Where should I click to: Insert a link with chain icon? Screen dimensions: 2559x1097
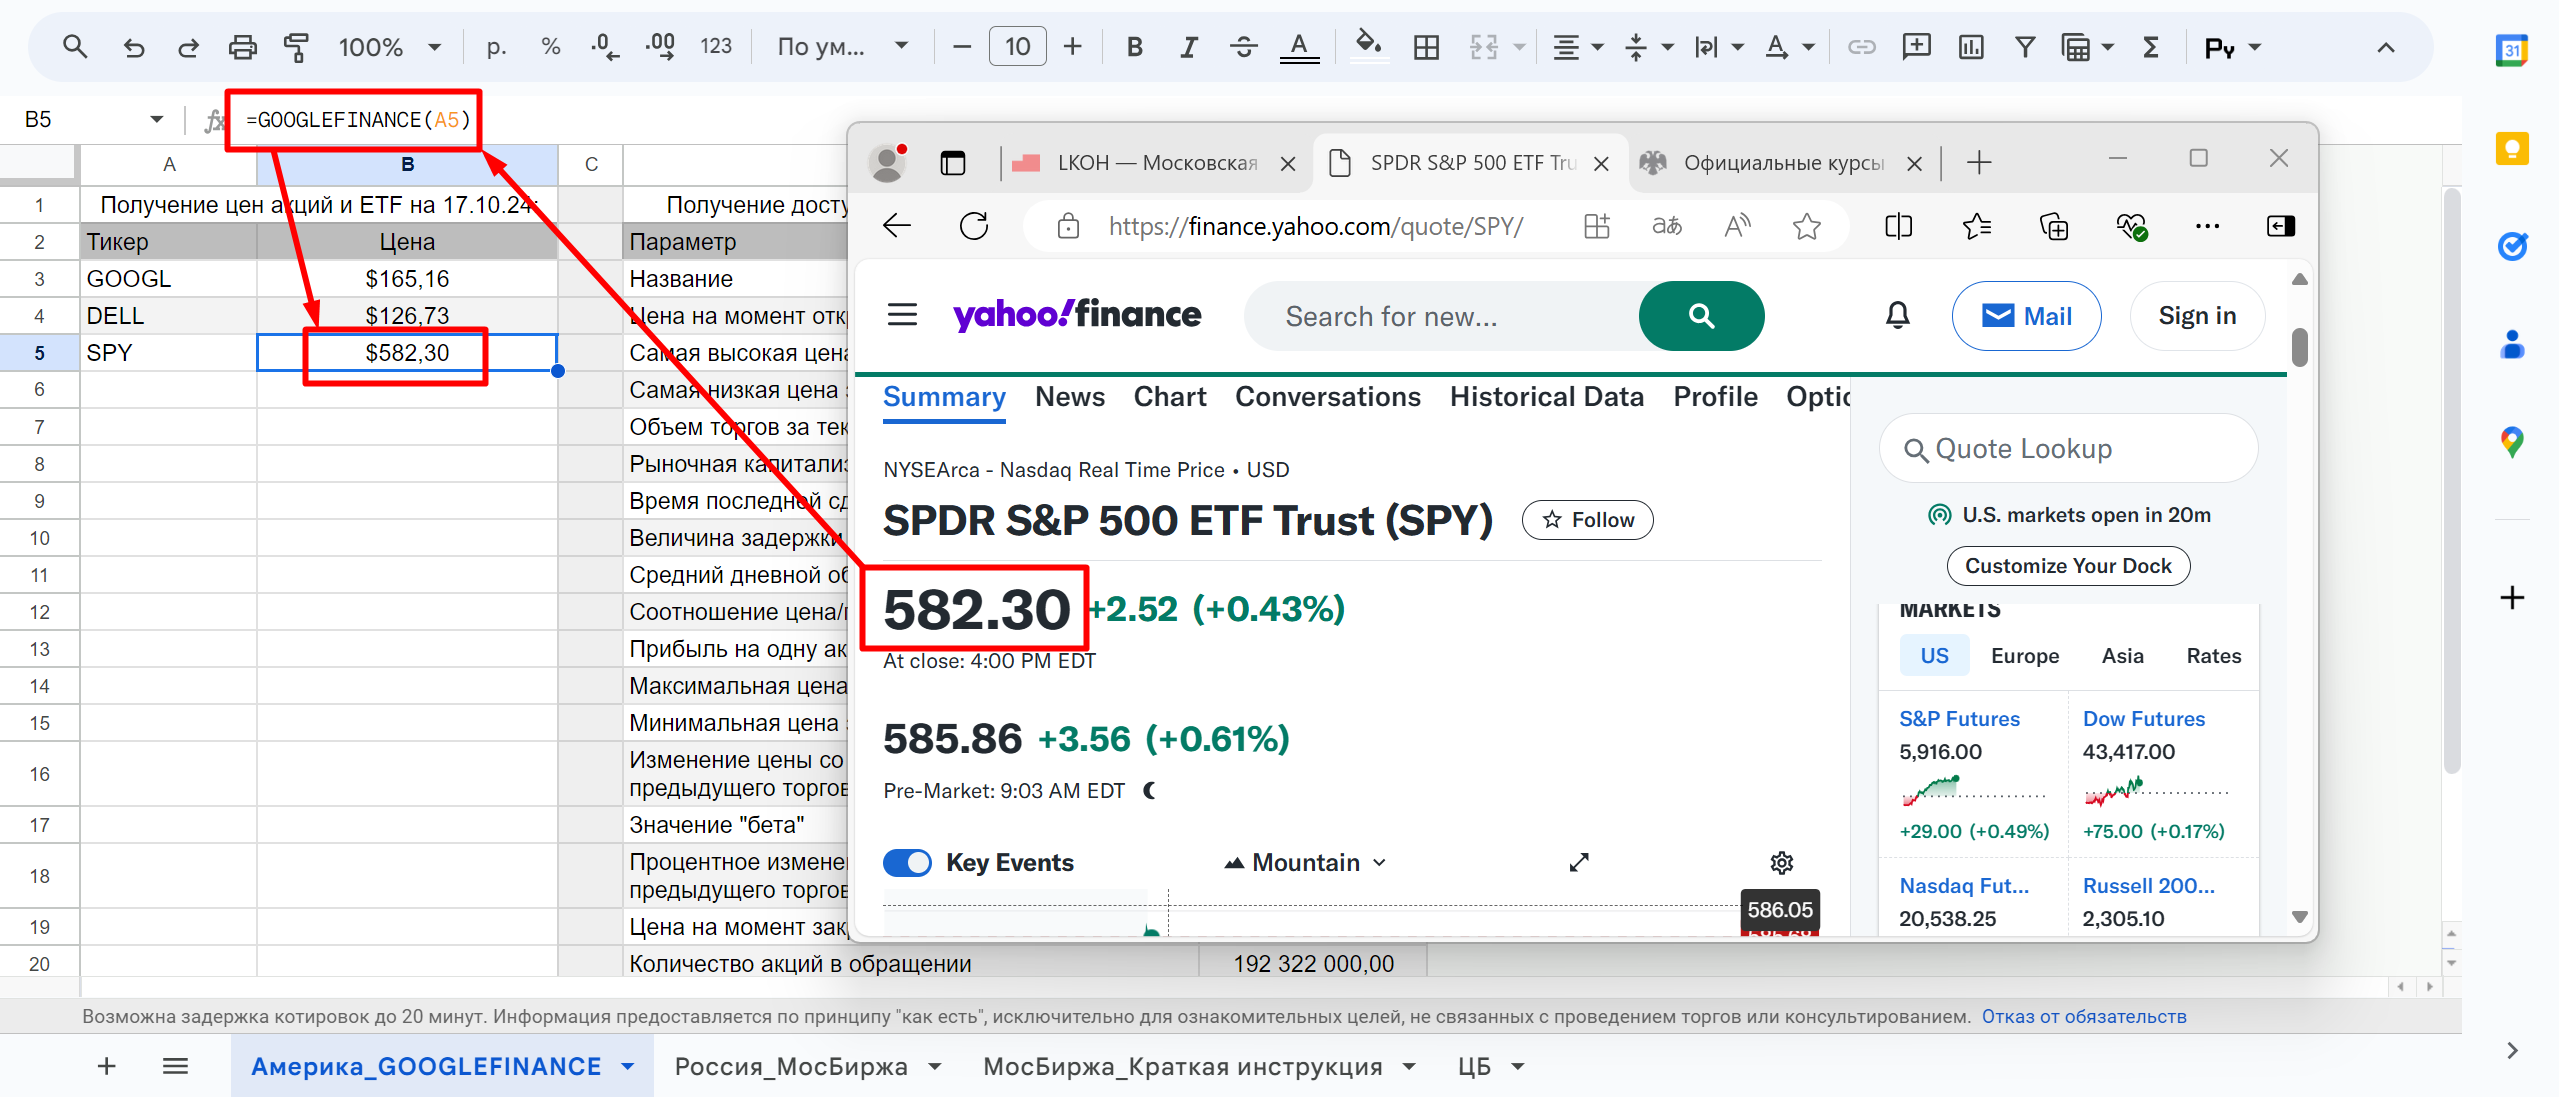[x=1861, y=46]
